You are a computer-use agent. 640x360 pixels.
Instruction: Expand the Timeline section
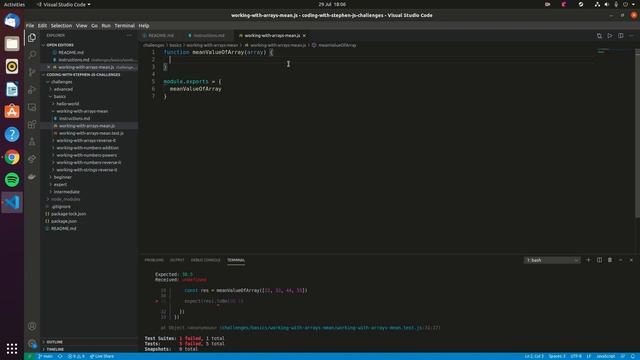(x=55, y=349)
